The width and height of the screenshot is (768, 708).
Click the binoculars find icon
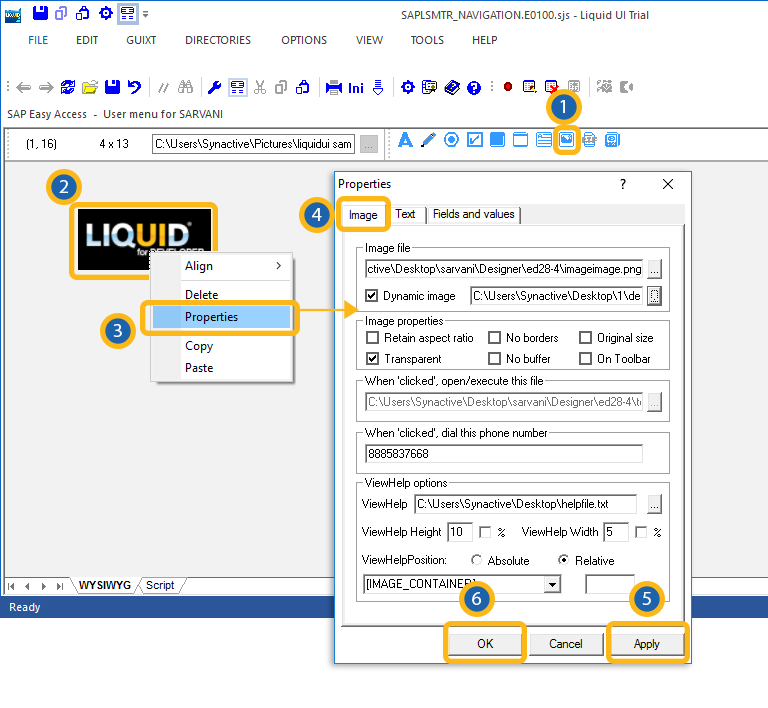(185, 87)
